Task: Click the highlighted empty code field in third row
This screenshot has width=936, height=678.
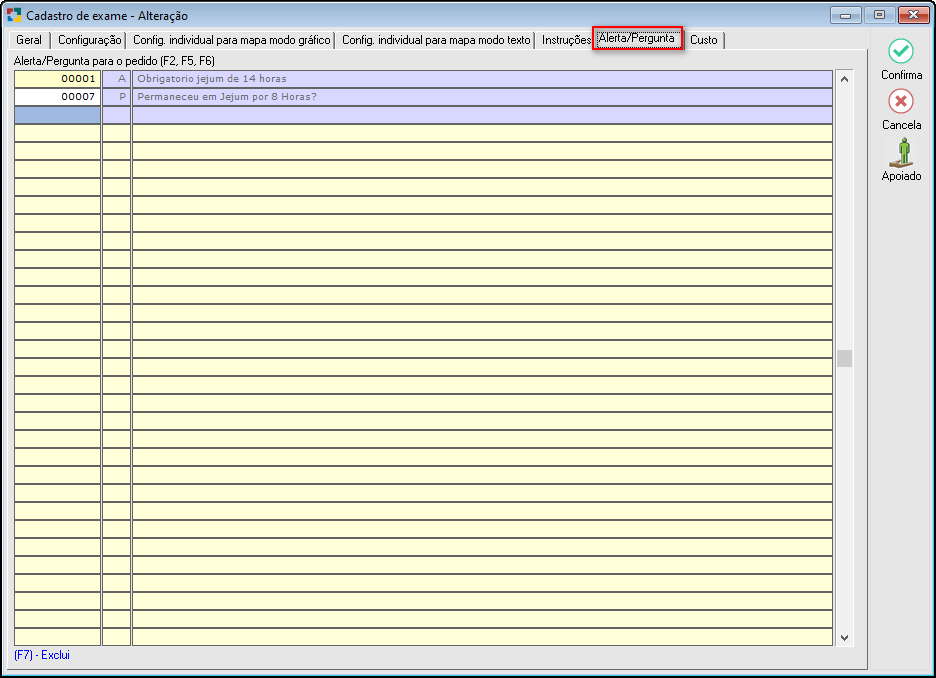Action: click(57, 115)
